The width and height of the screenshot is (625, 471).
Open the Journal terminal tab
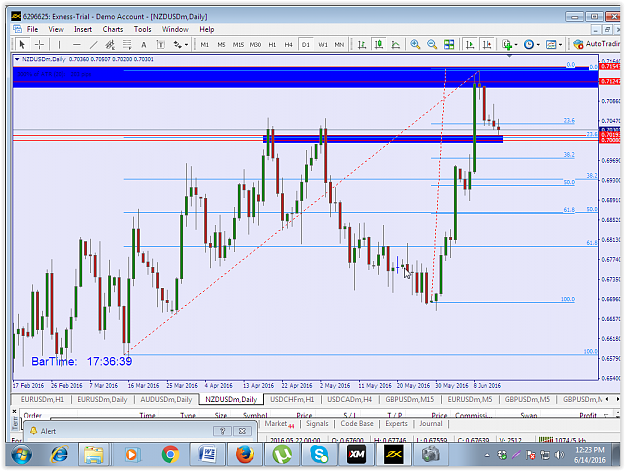click(x=430, y=424)
